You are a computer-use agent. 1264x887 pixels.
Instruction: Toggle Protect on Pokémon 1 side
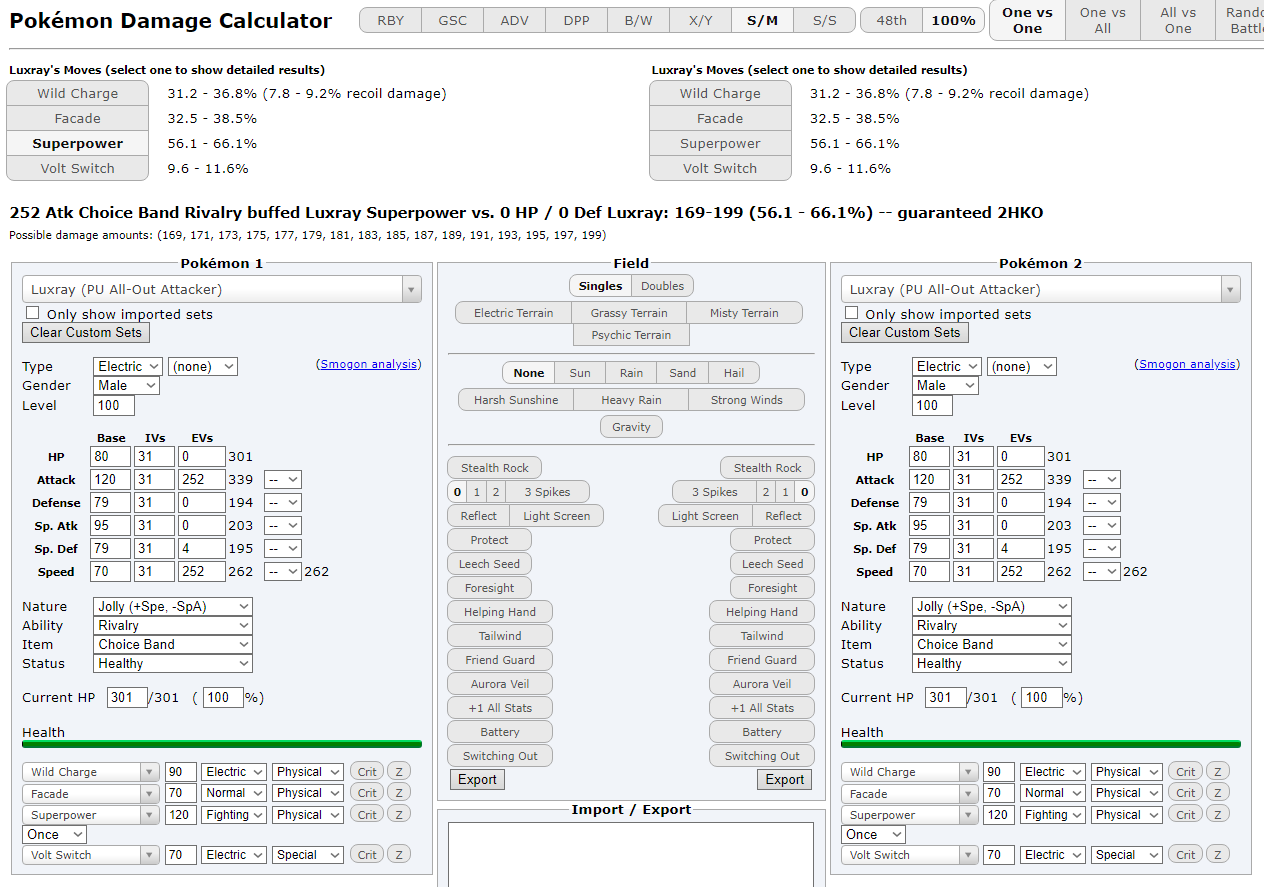tap(490, 540)
